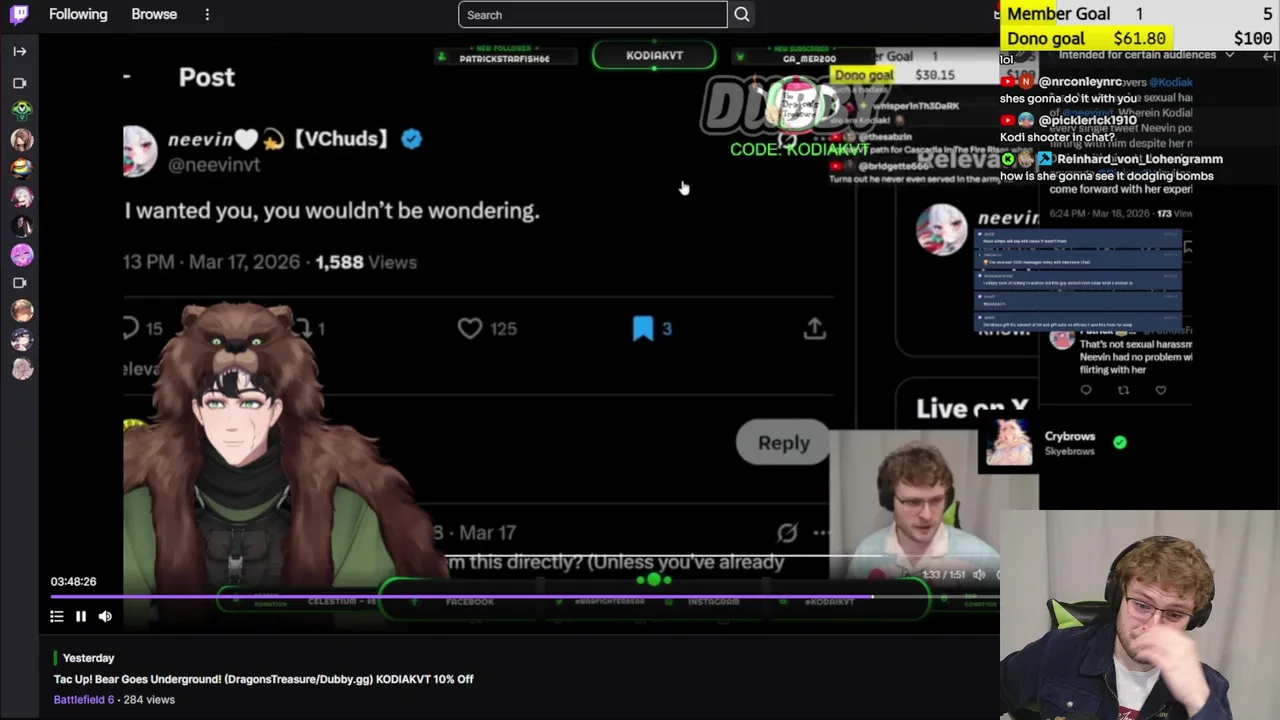Like the neevin post with heart icon
The image size is (1280, 720).
click(469, 328)
